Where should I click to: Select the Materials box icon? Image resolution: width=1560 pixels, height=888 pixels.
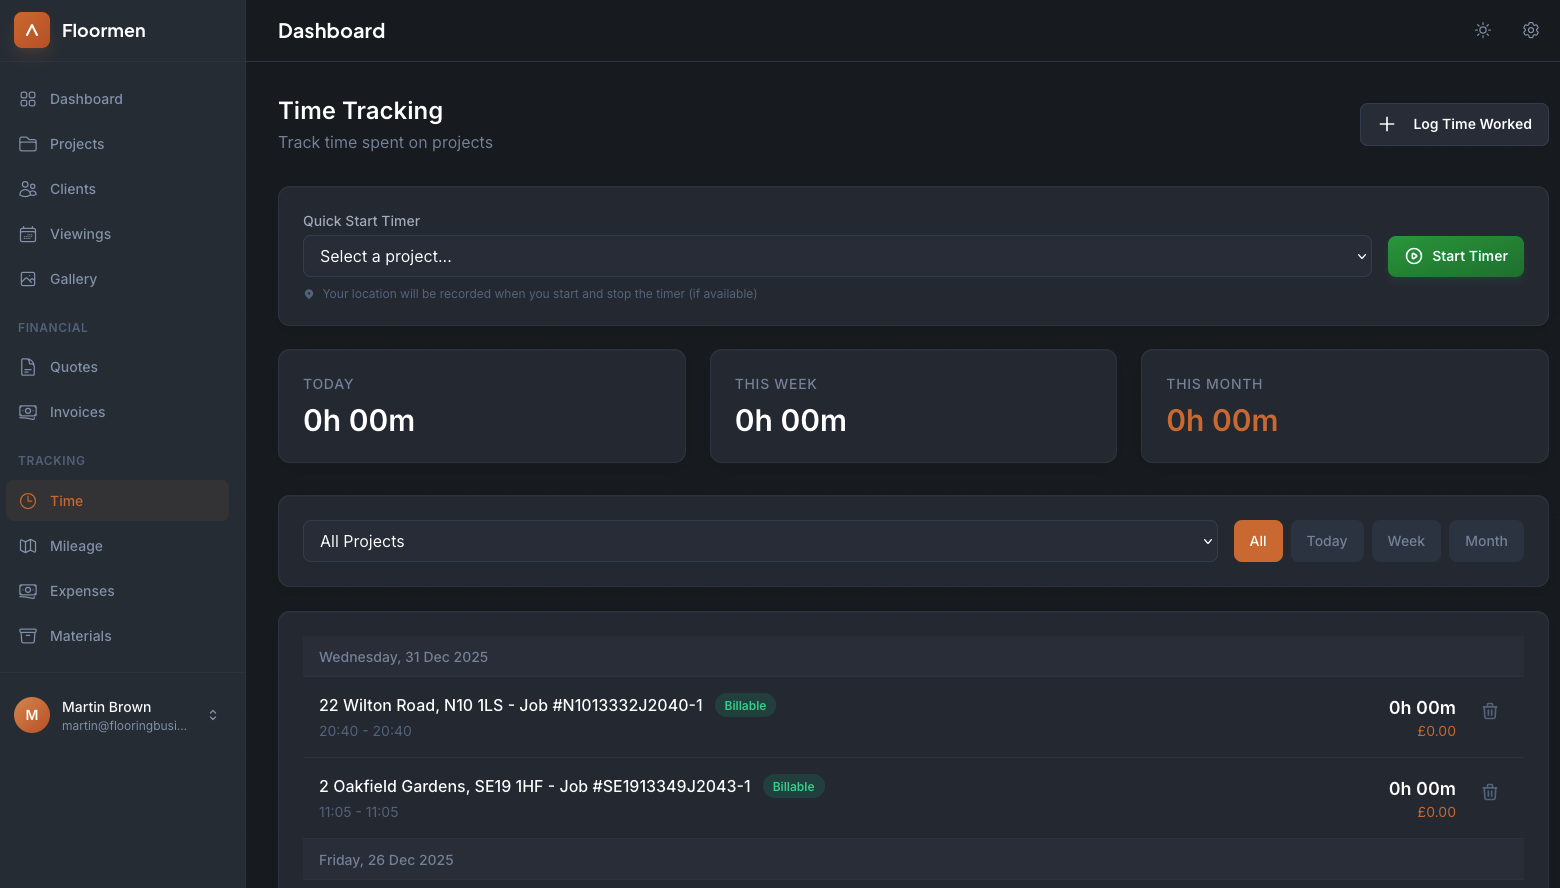tap(28, 635)
